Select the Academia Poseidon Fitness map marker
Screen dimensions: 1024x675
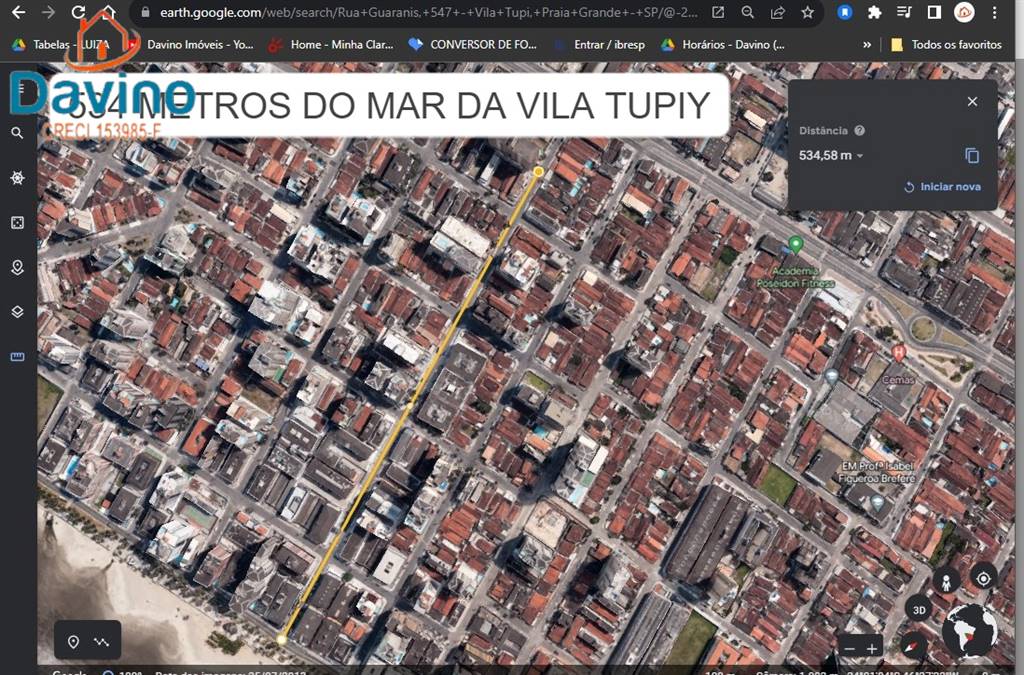(x=795, y=244)
